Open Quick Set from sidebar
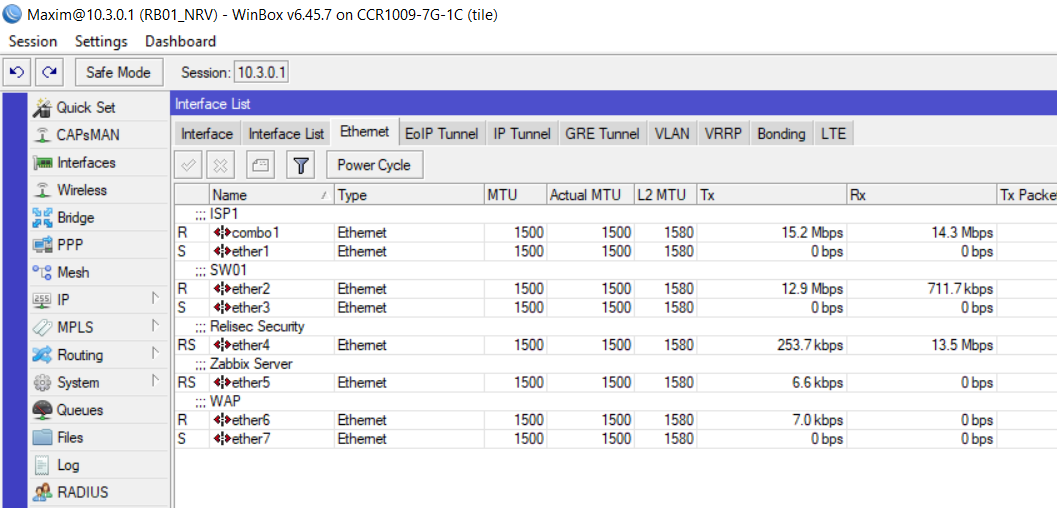 point(85,107)
